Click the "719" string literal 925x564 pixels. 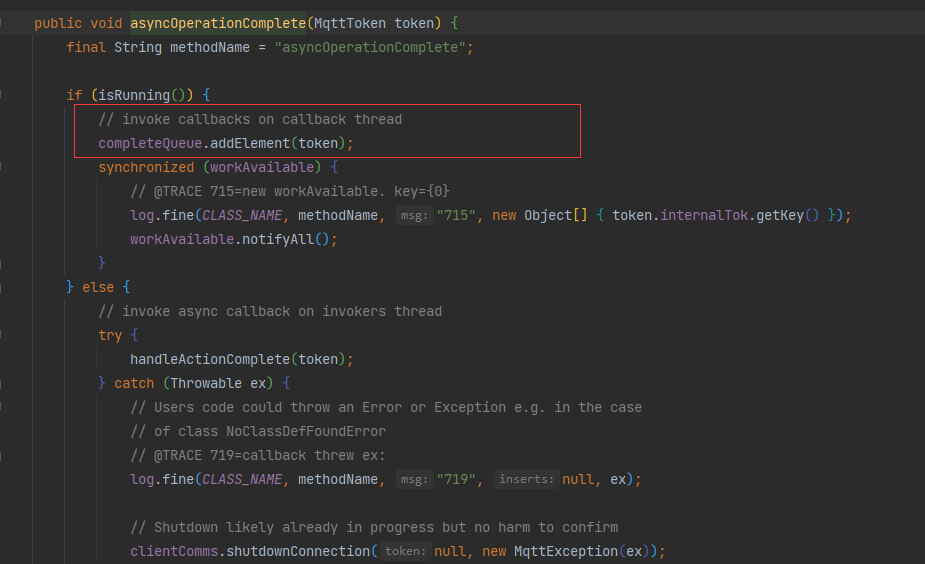(x=456, y=480)
